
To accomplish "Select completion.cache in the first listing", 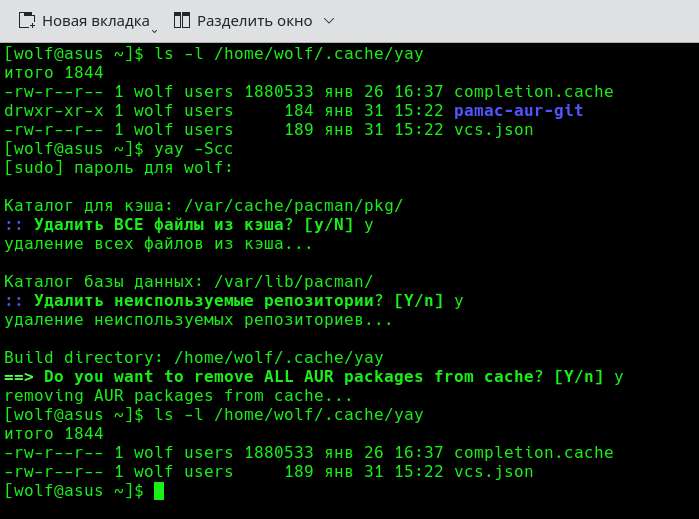I will coord(533,92).
